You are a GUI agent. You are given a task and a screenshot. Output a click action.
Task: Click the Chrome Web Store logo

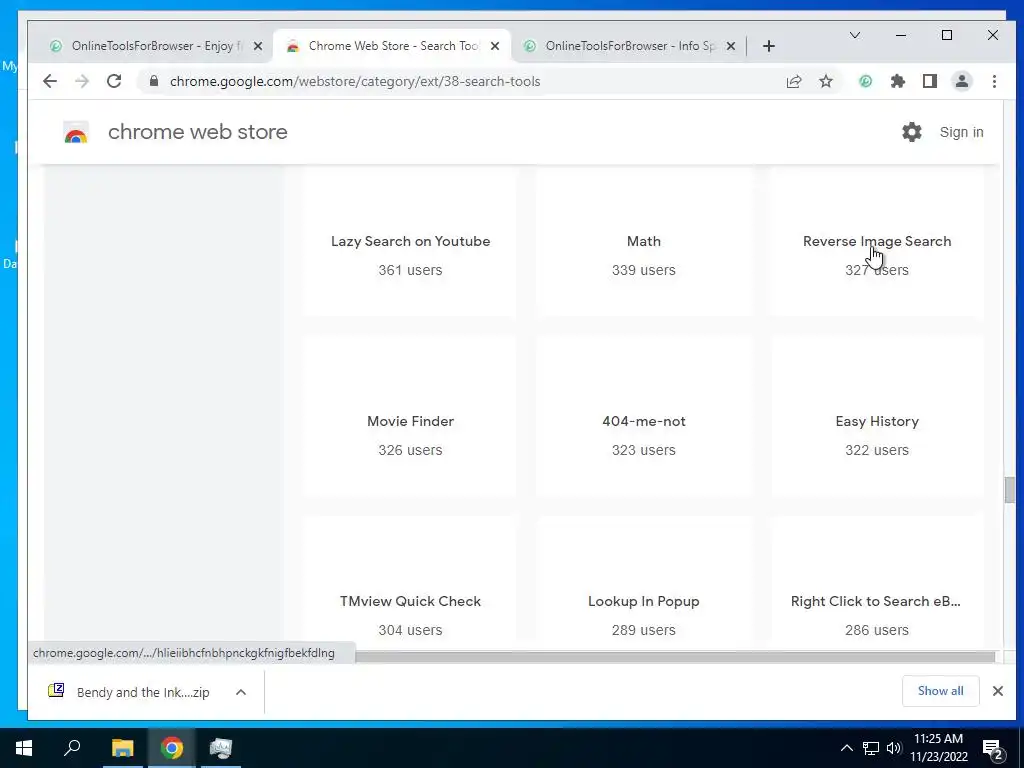tap(76, 133)
